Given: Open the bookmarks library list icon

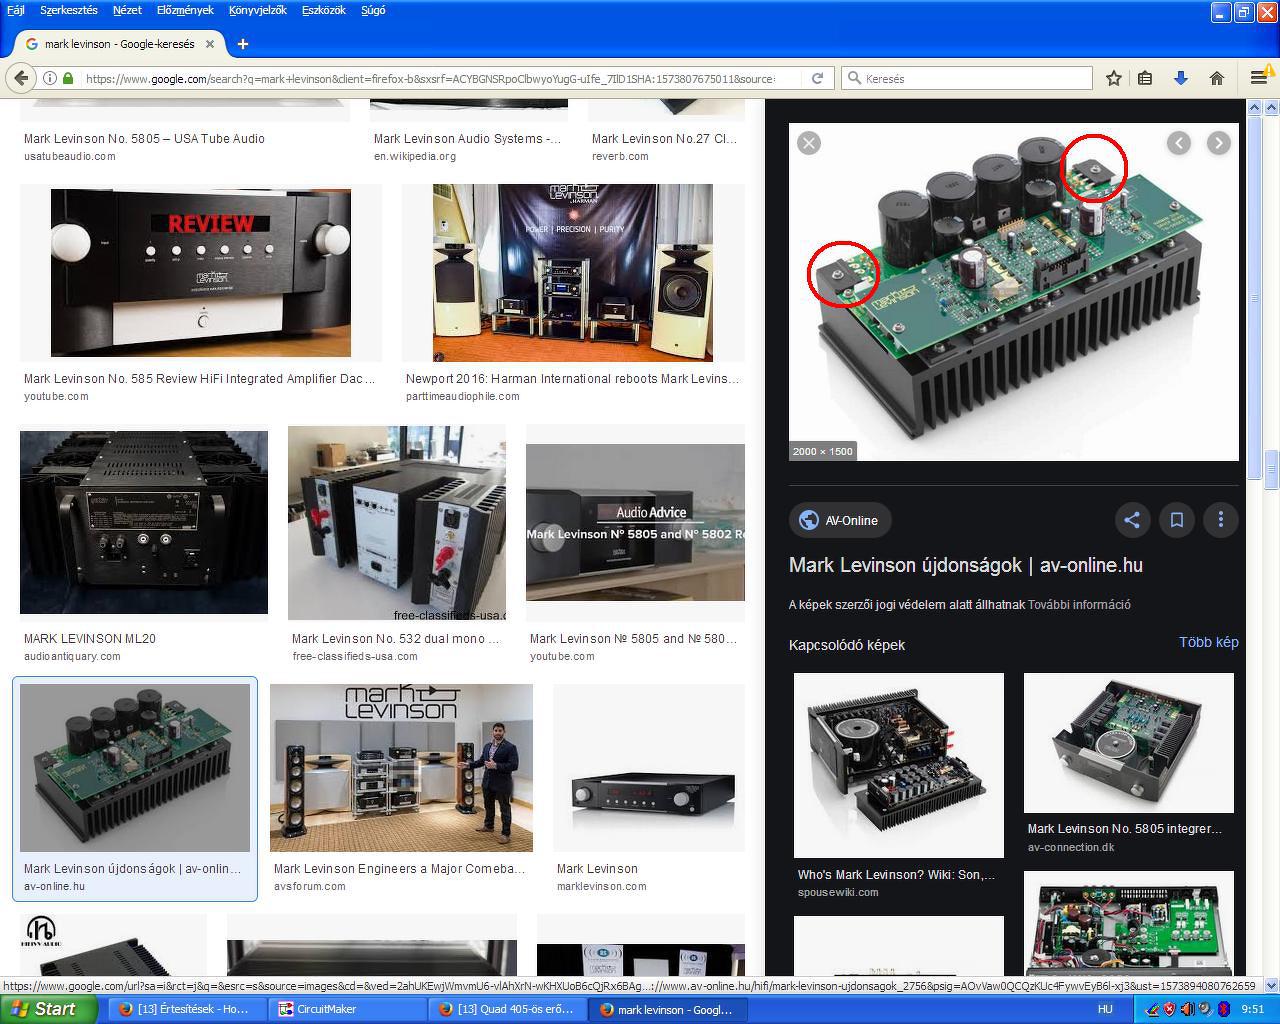Looking at the screenshot, I should (1146, 78).
